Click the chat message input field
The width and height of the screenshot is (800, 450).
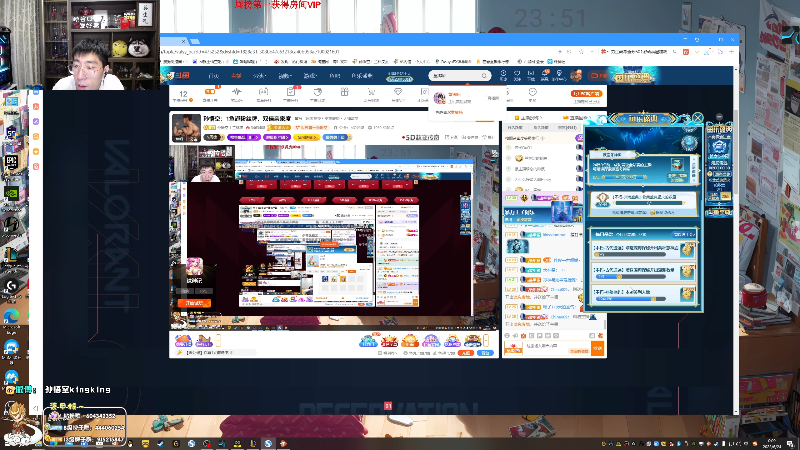pyautogui.click(x=557, y=348)
